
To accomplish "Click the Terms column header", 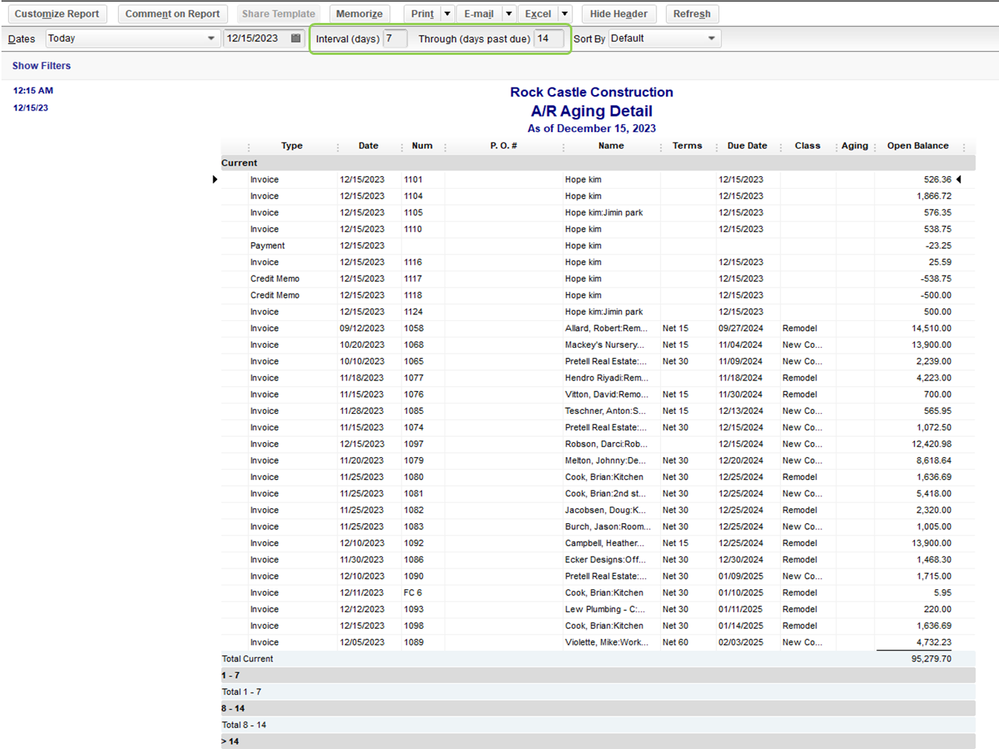I will pyautogui.click(x=687, y=146).
